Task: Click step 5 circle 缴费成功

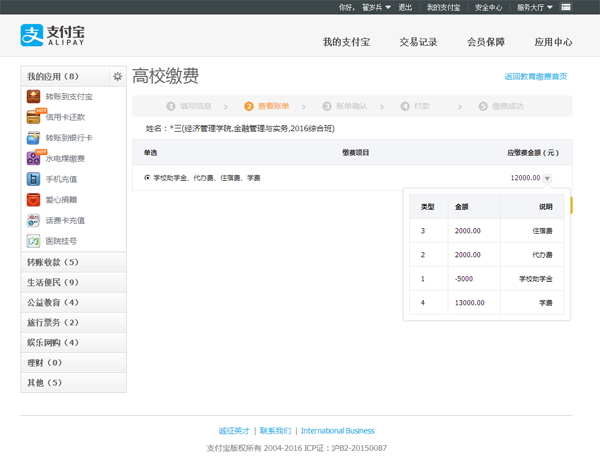Action: point(483,106)
